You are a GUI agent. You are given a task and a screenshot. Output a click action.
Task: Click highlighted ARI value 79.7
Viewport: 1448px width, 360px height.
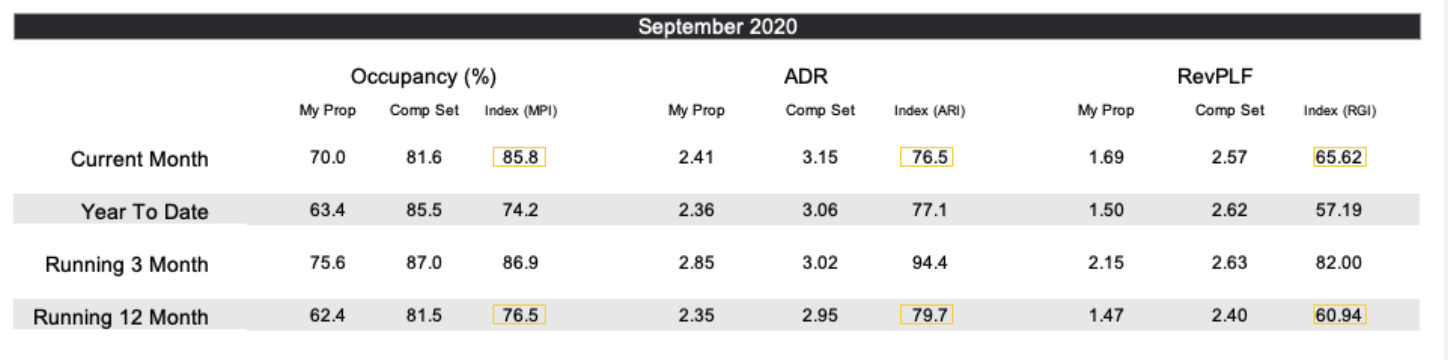click(926, 315)
